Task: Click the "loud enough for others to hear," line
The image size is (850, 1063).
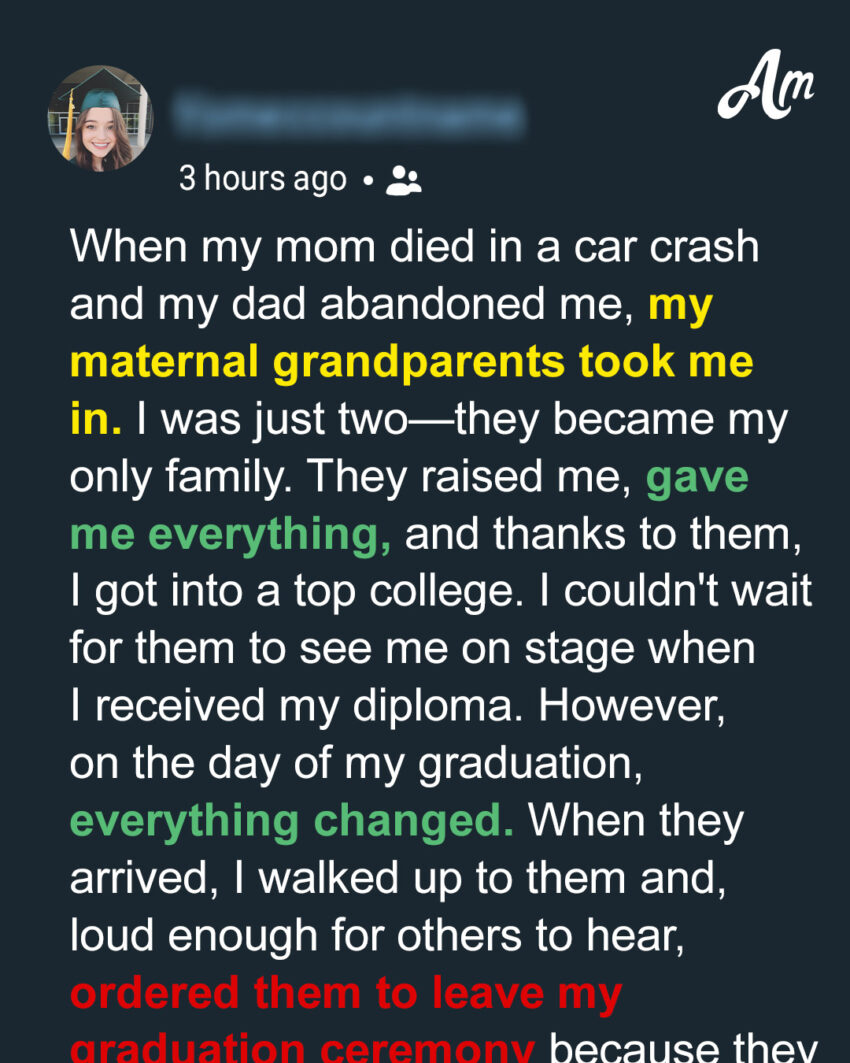Action: tap(330, 936)
